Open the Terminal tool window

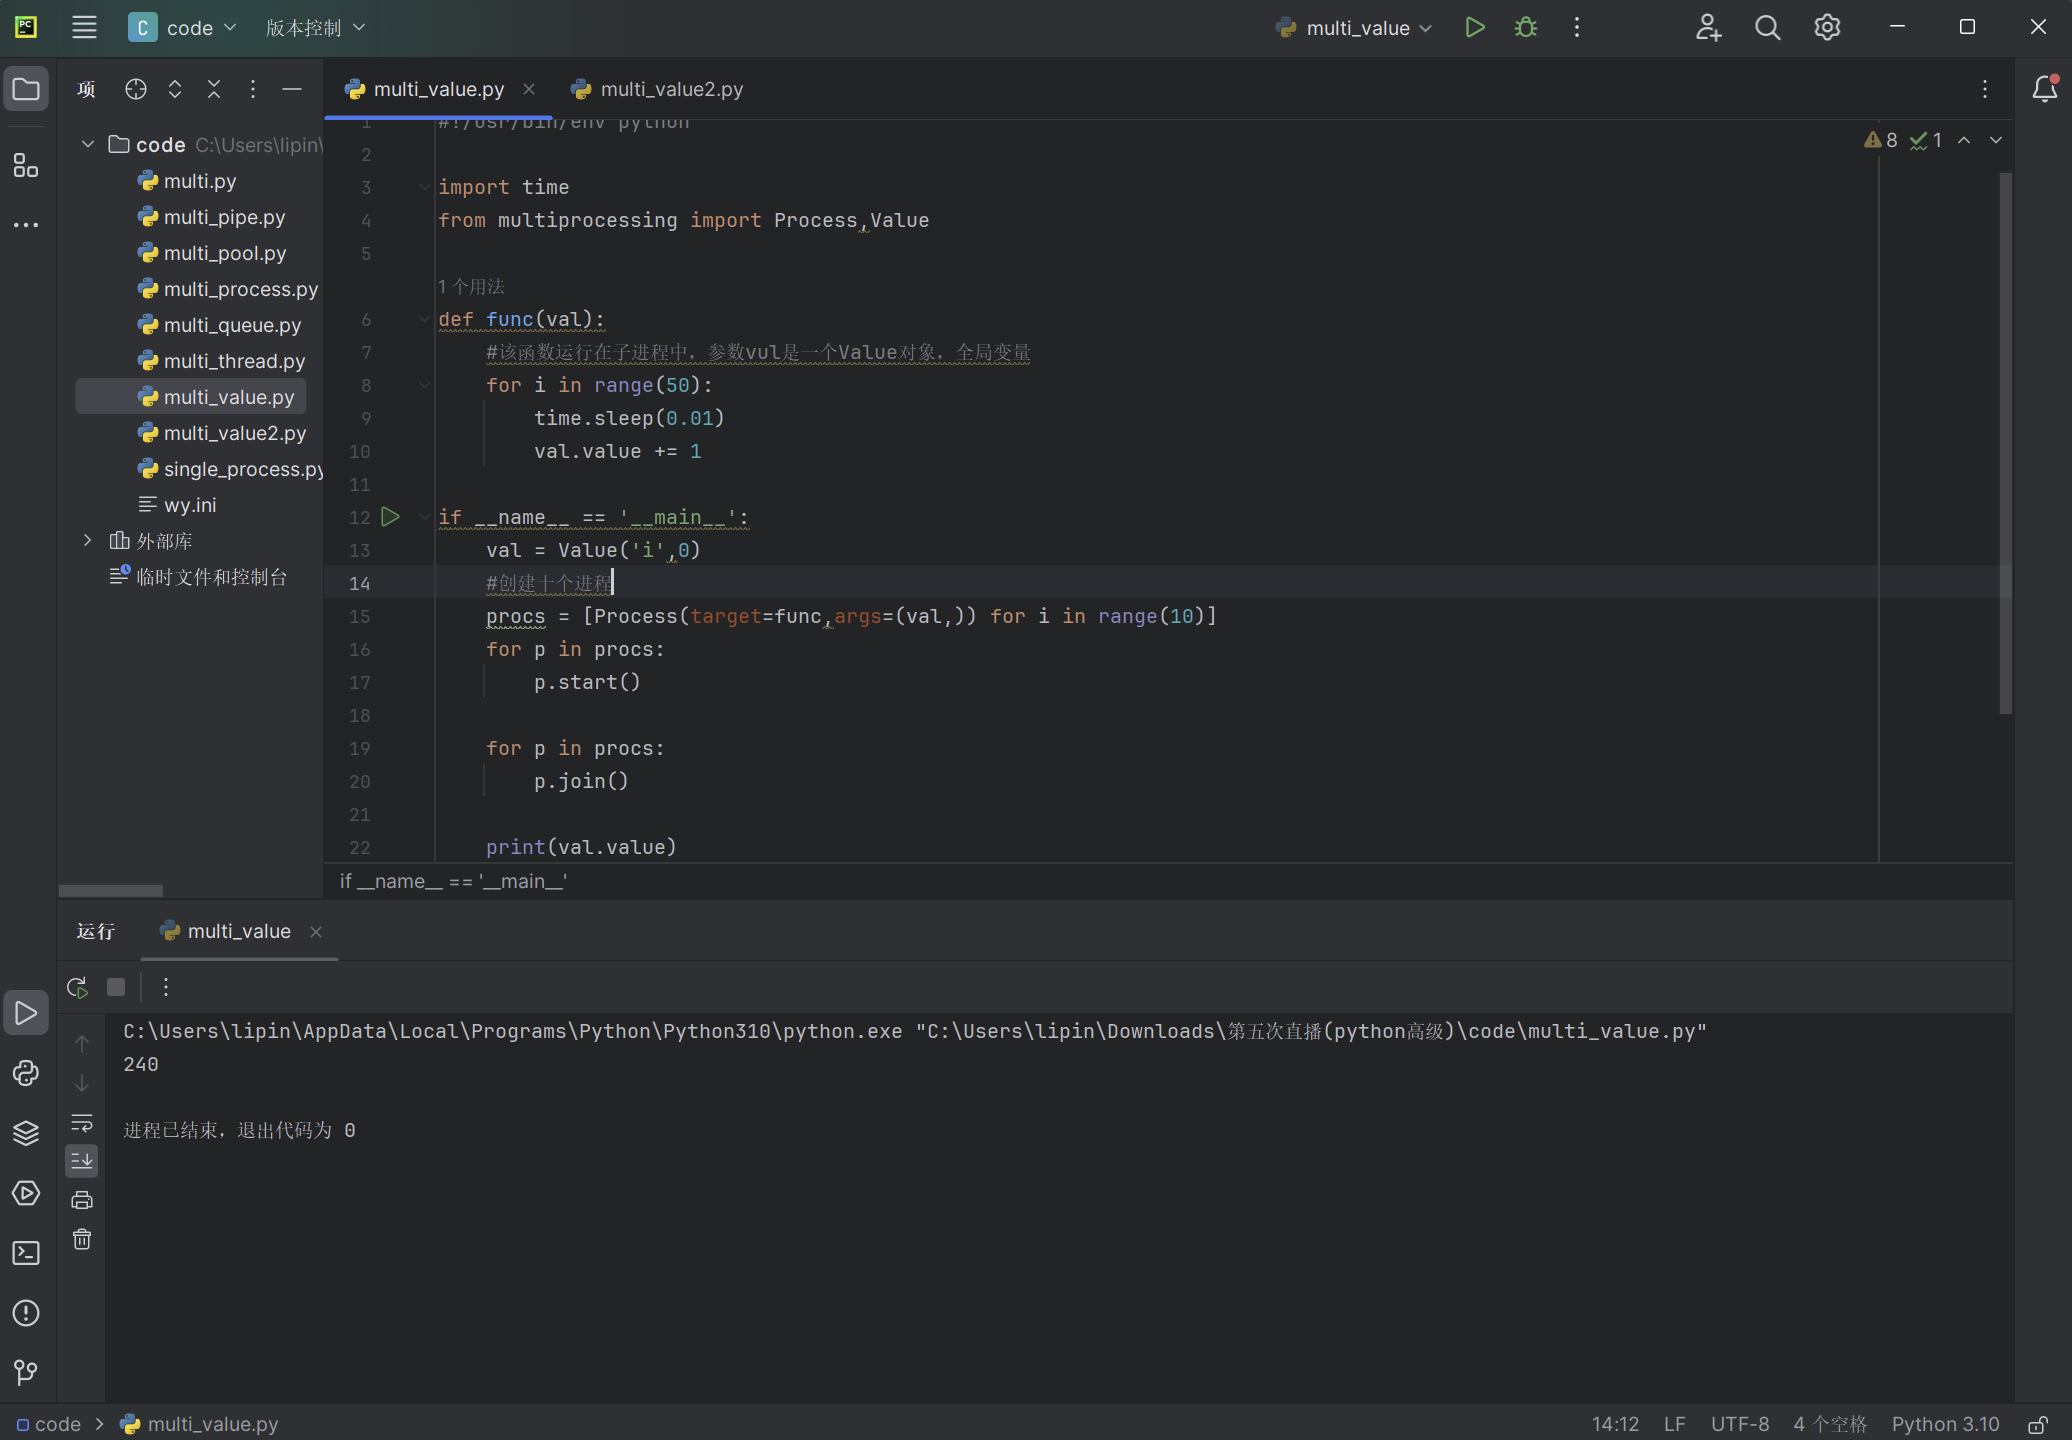(x=26, y=1253)
